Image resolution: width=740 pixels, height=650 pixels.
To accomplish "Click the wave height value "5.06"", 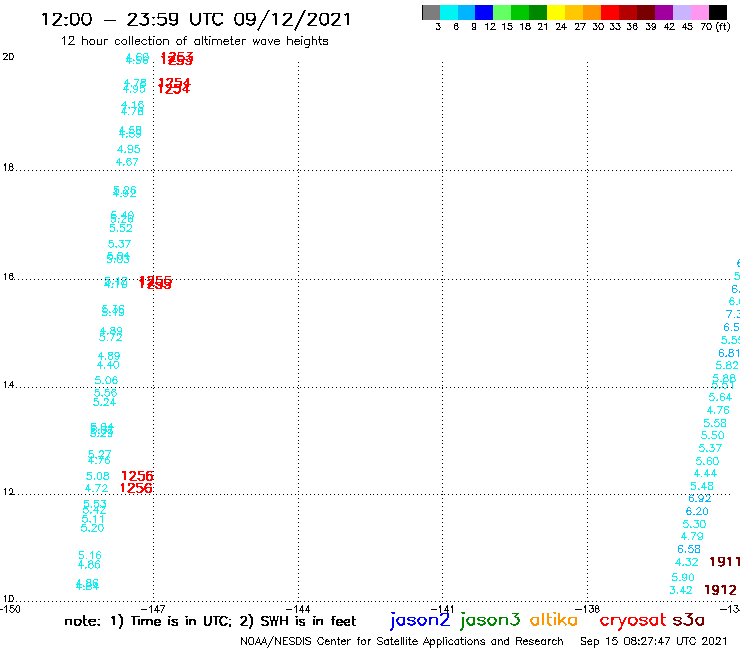I will pyautogui.click(x=106, y=380).
